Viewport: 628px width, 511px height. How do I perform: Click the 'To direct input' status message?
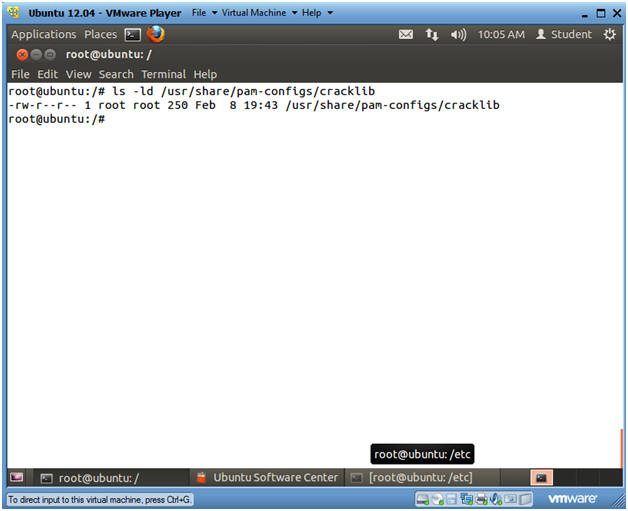[100, 499]
